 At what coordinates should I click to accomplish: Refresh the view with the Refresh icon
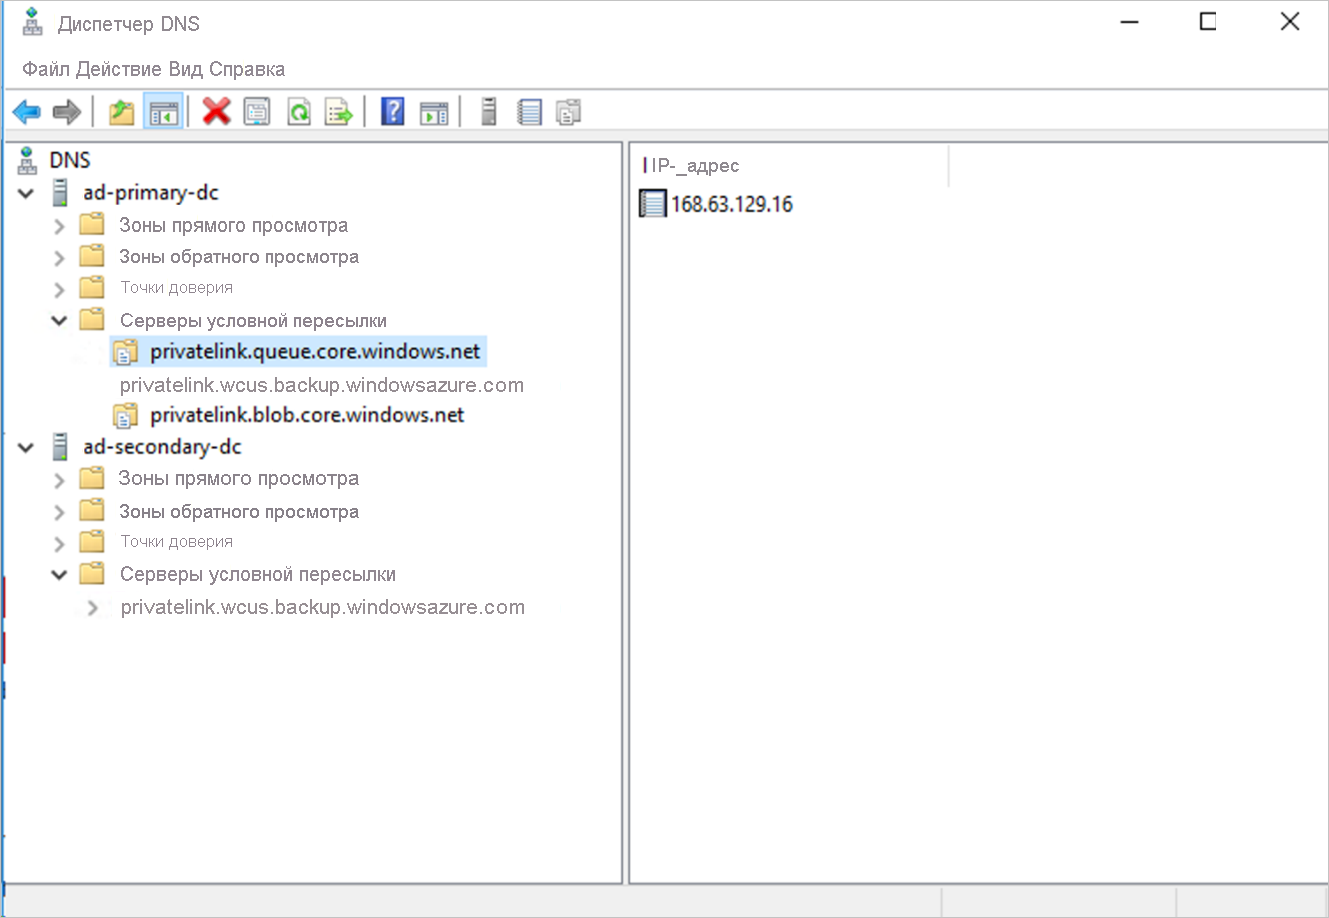click(x=299, y=111)
